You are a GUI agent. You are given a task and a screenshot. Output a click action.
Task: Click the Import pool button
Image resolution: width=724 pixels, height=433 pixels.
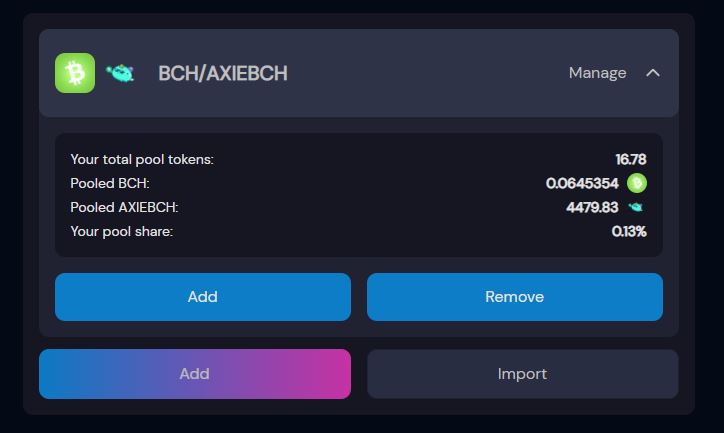pyautogui.click(x=523, y=374)
